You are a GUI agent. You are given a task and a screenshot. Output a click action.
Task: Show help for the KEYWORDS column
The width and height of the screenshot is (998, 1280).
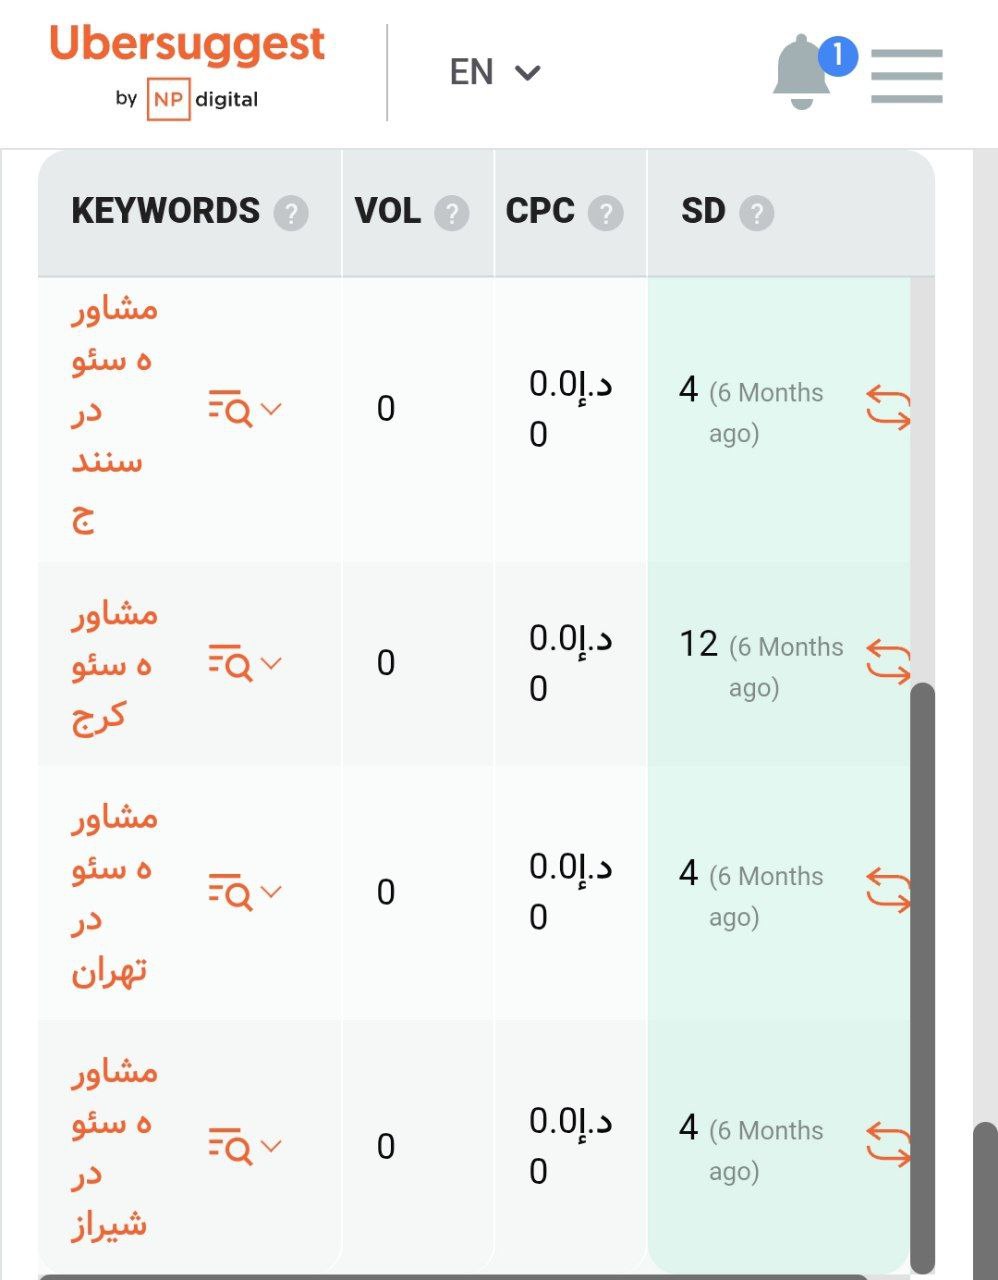coord(291,213)
